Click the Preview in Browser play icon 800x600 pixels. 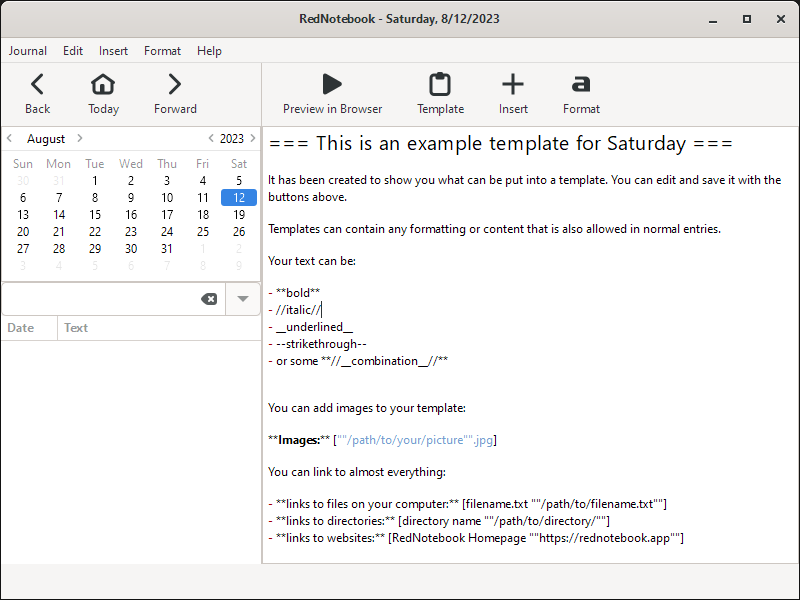332,85
